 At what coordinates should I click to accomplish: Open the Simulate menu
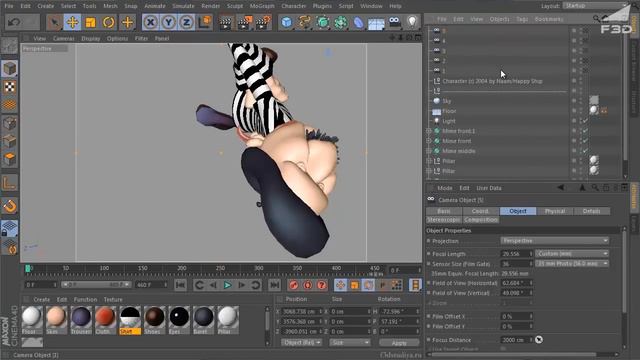[183, 6]
